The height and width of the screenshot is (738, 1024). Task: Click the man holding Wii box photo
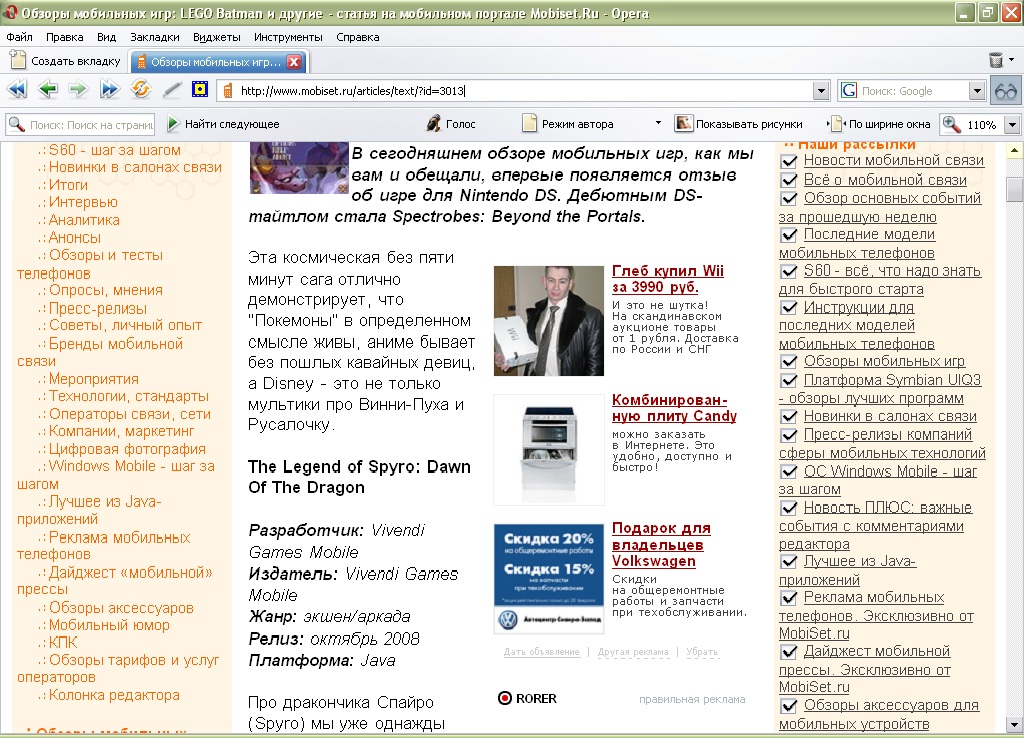[x=549, y=321]
